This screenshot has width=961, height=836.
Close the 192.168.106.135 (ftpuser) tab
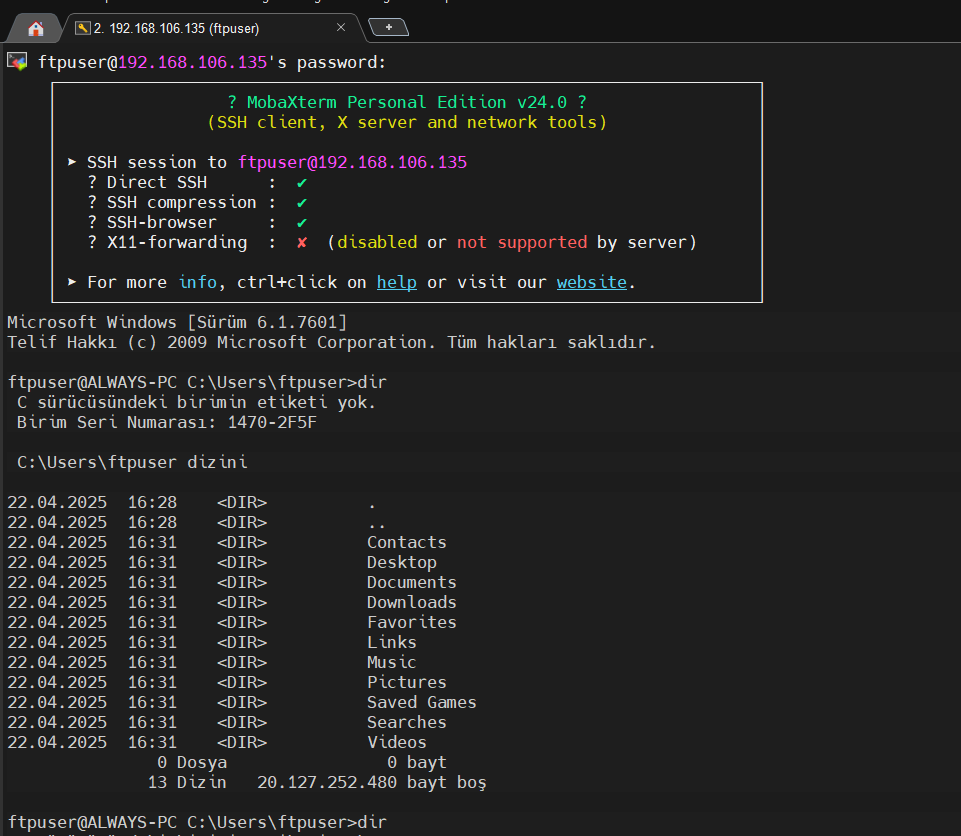341,28
